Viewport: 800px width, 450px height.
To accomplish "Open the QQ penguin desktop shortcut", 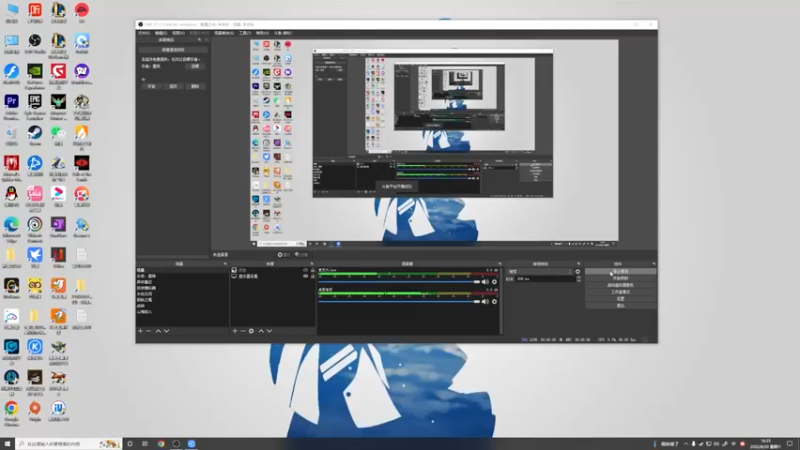I will [11, 197].
